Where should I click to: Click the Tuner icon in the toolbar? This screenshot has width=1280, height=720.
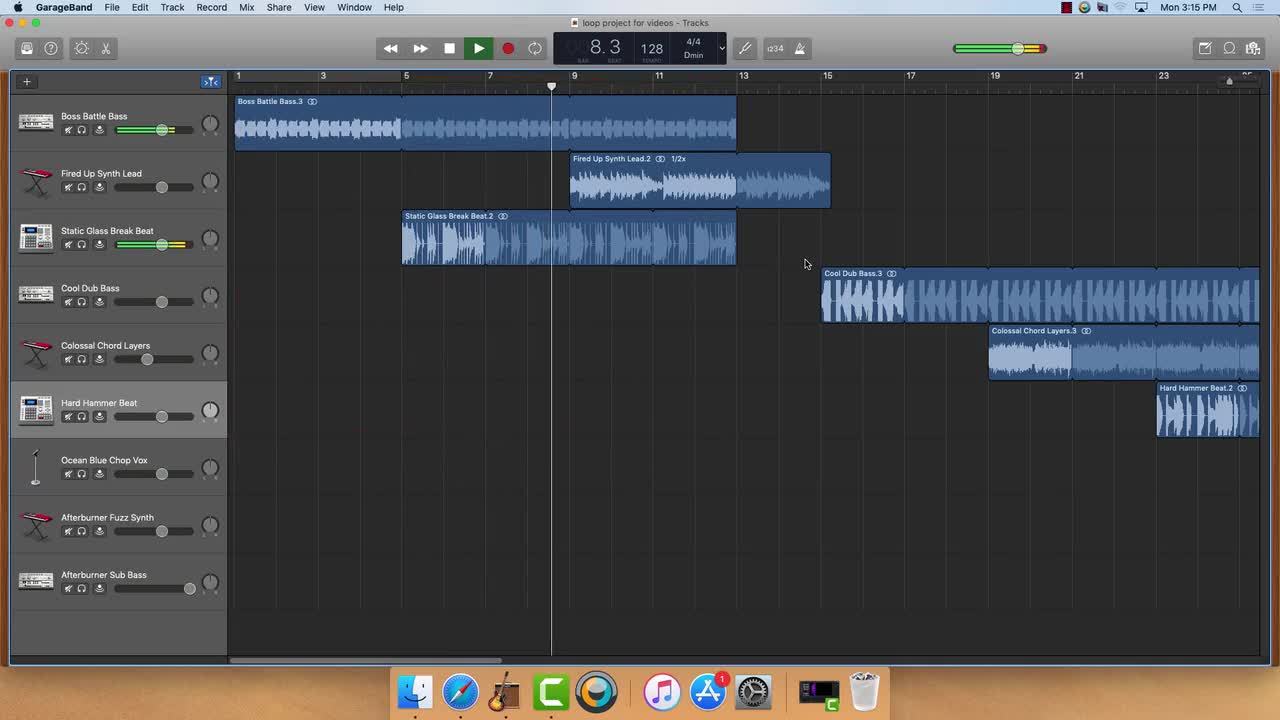pos(744,48)
